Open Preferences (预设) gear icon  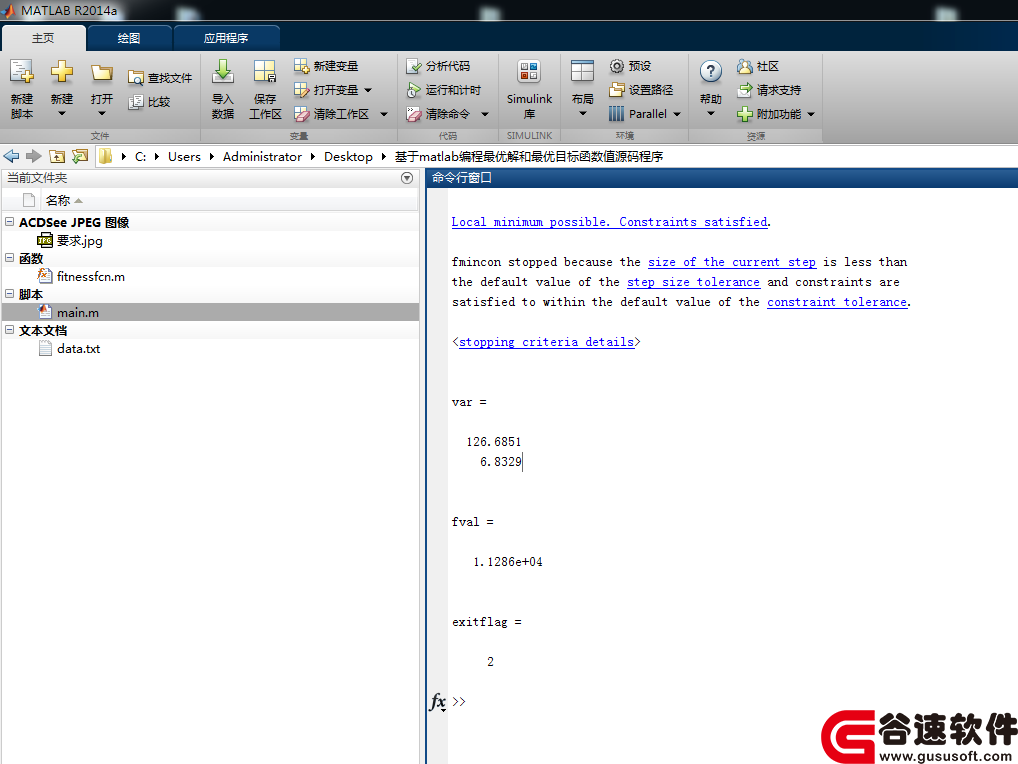pyautogui.click(x=617, y=66)
